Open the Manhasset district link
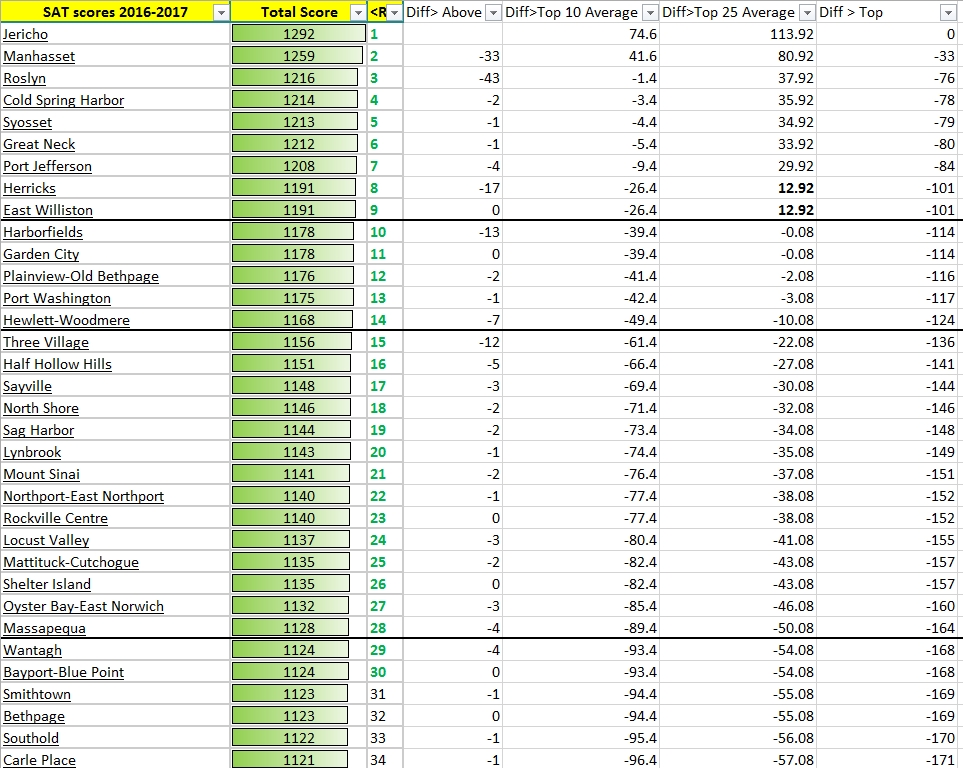The image size is (963, 768). point(39,57)
